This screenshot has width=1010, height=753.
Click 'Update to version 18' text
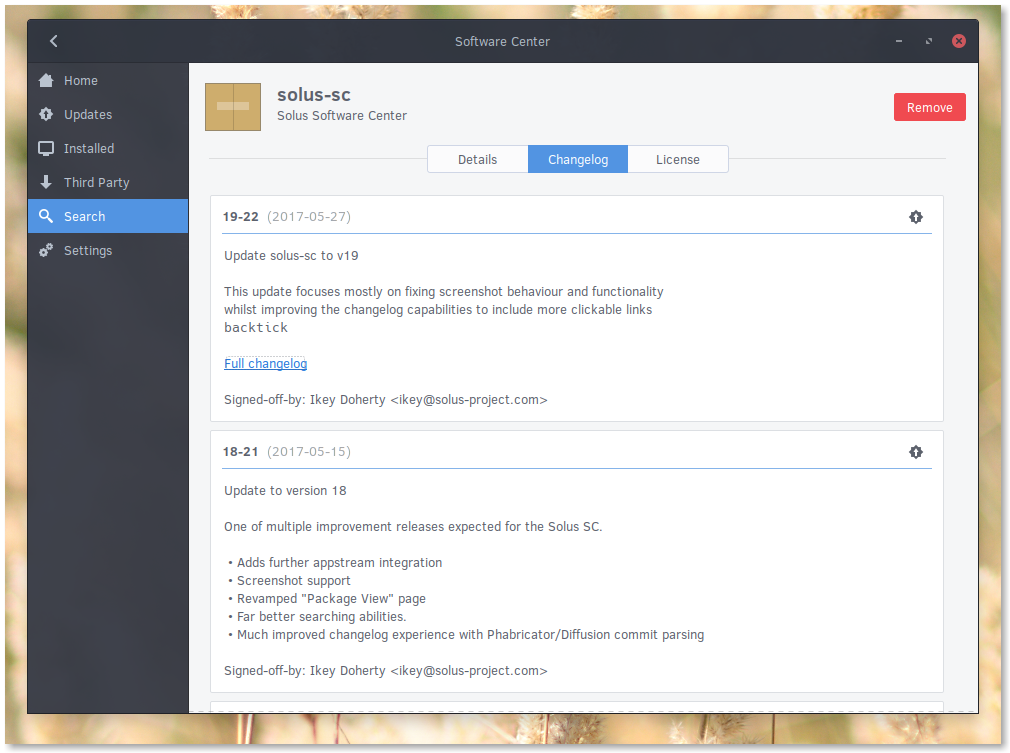click(285, 491)
